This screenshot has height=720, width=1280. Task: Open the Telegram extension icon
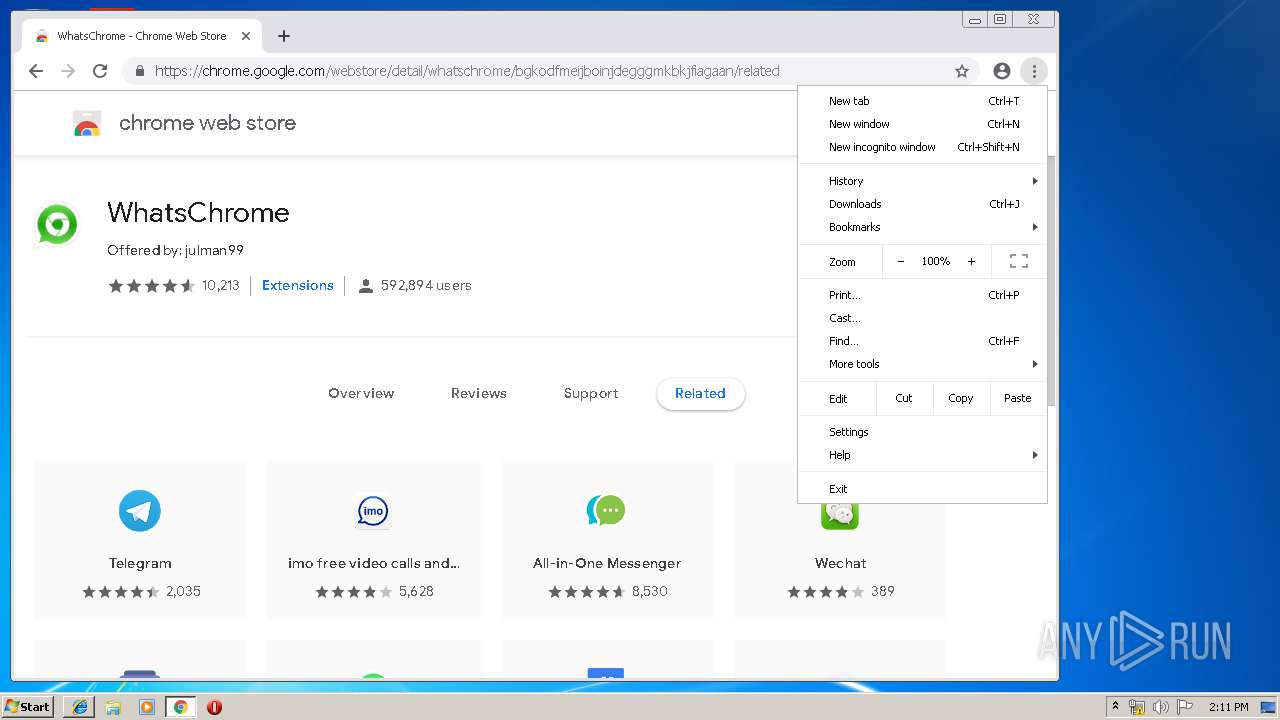pyautogui.click(x=140, y=511)
